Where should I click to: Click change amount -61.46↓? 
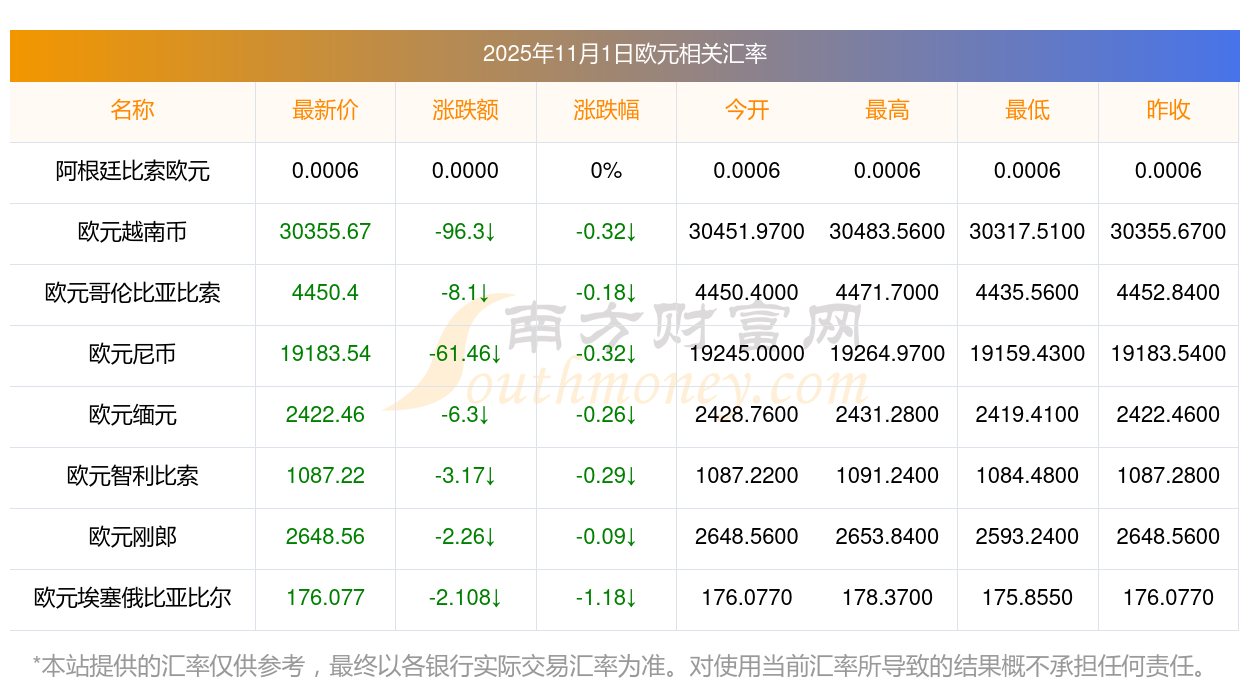click(x=465, y=354)
